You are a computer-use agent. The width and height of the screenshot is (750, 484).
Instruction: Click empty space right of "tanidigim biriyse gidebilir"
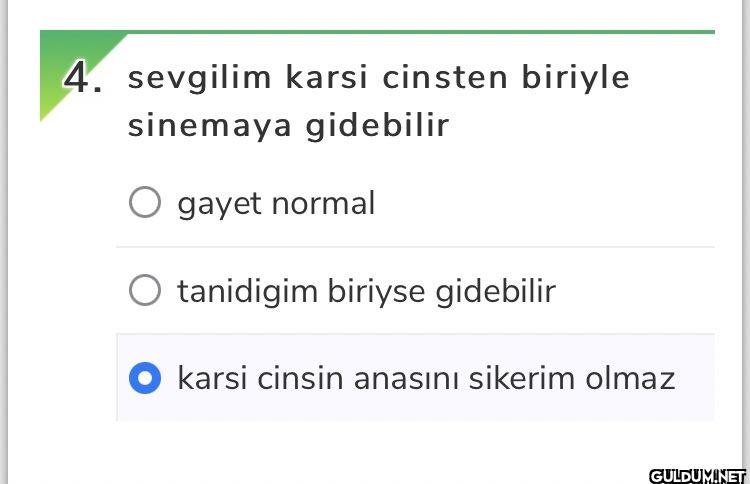(640, 291)
